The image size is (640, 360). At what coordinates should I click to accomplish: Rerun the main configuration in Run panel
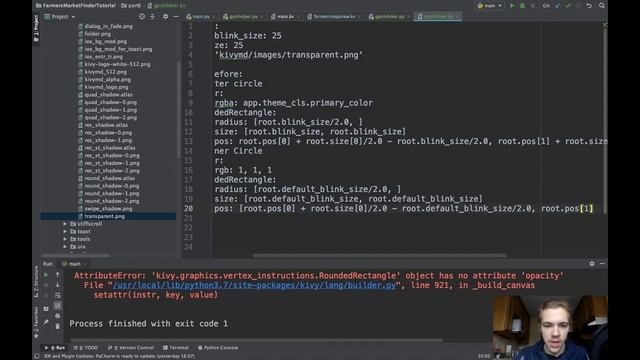point(46,275)
